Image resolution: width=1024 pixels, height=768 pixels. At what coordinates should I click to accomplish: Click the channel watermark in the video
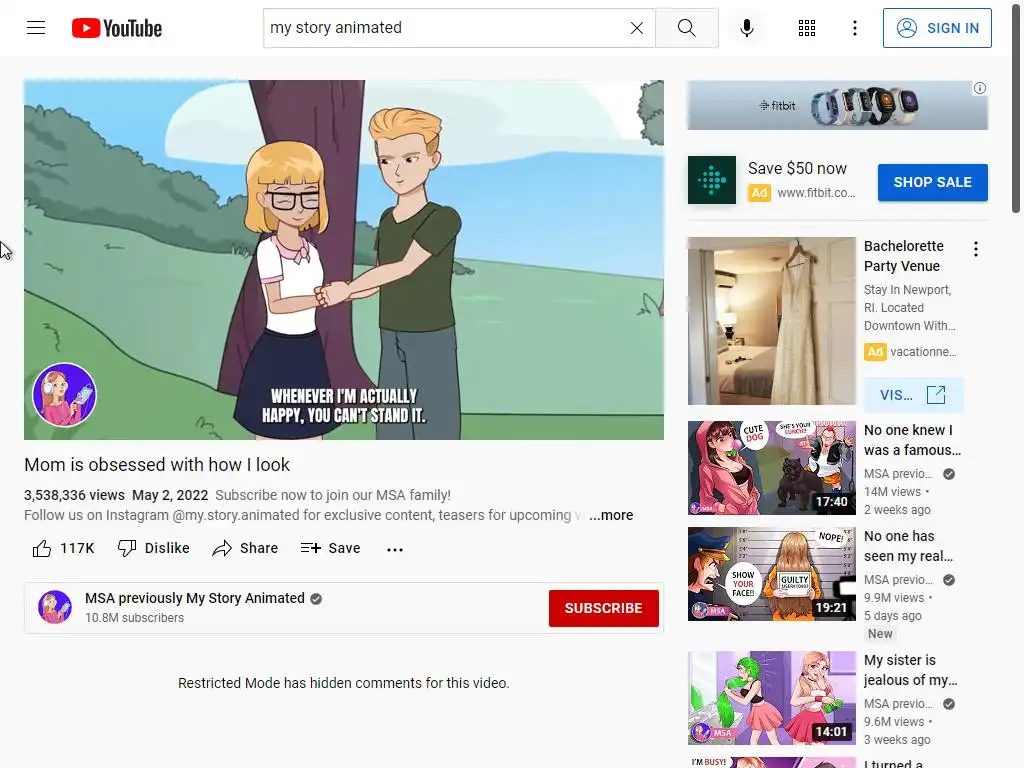click(65, 394)
